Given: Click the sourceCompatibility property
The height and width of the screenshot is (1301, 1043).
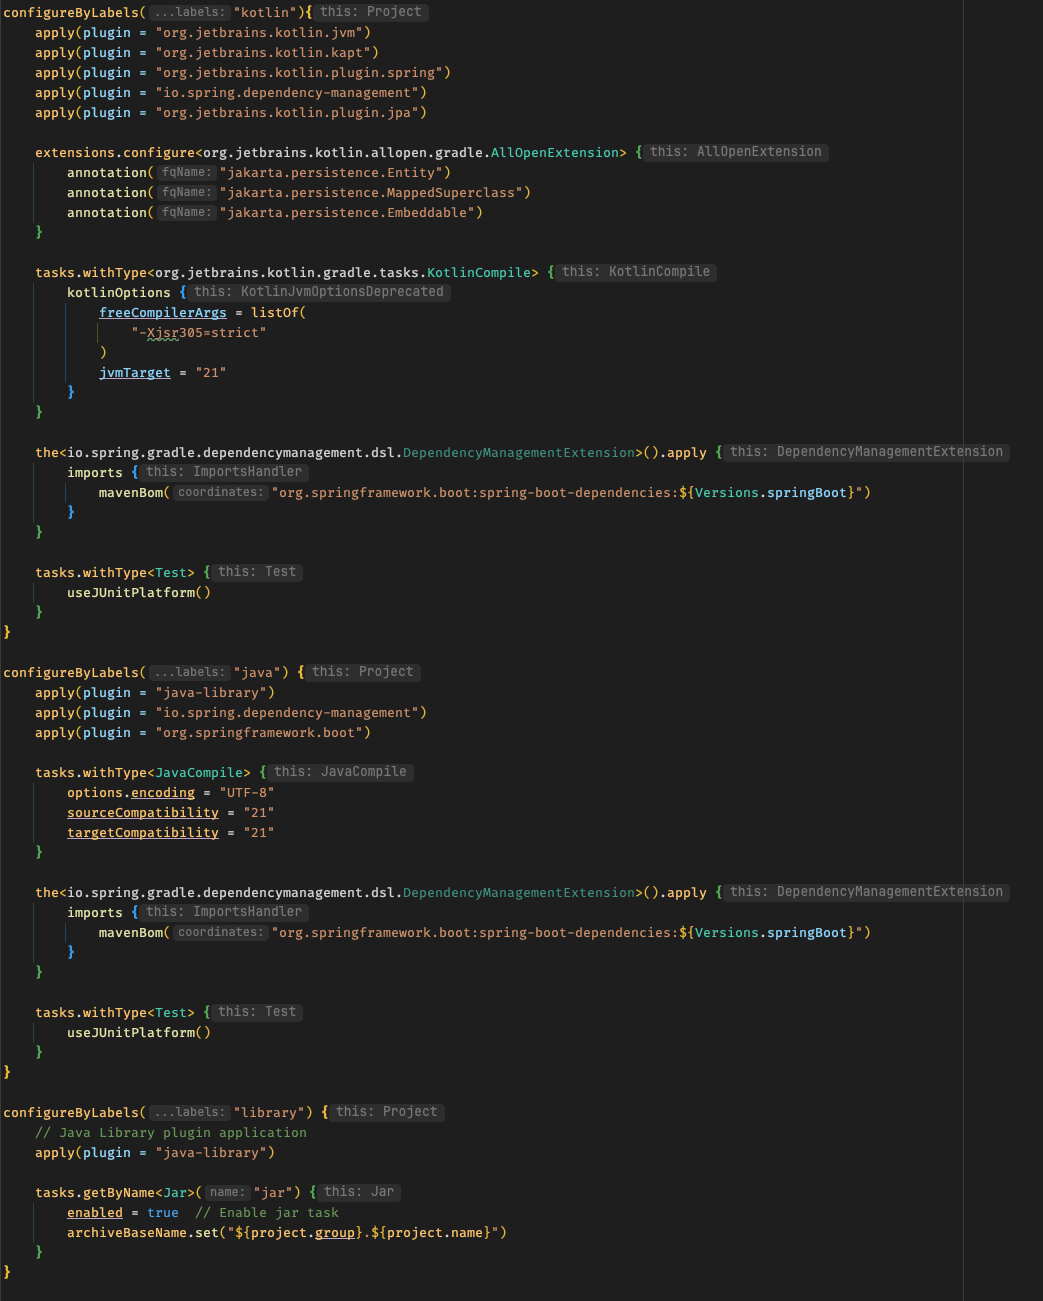Looking at the screenshot, I should coord(143,812).
